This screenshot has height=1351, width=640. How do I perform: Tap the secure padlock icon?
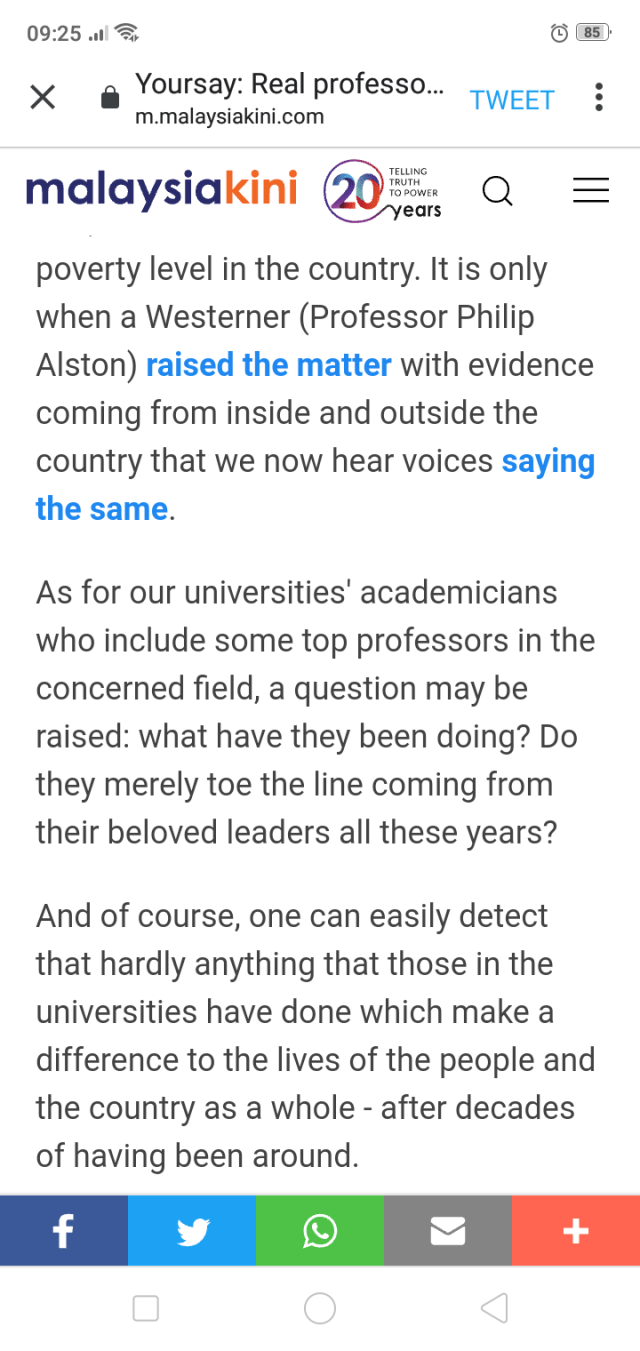point(109,98)
